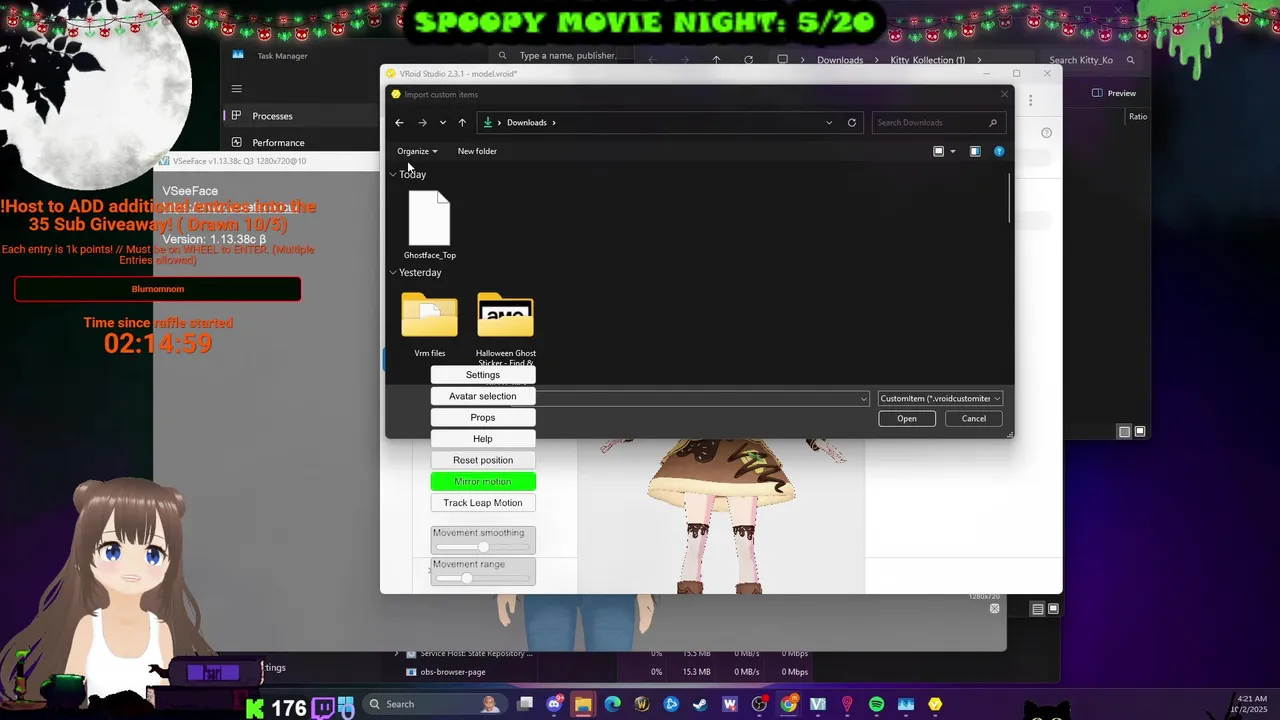This screenshot has height=720, width=1280.
Task: Open recent locations chevron in Import dialog
Action: coord(443,123)
